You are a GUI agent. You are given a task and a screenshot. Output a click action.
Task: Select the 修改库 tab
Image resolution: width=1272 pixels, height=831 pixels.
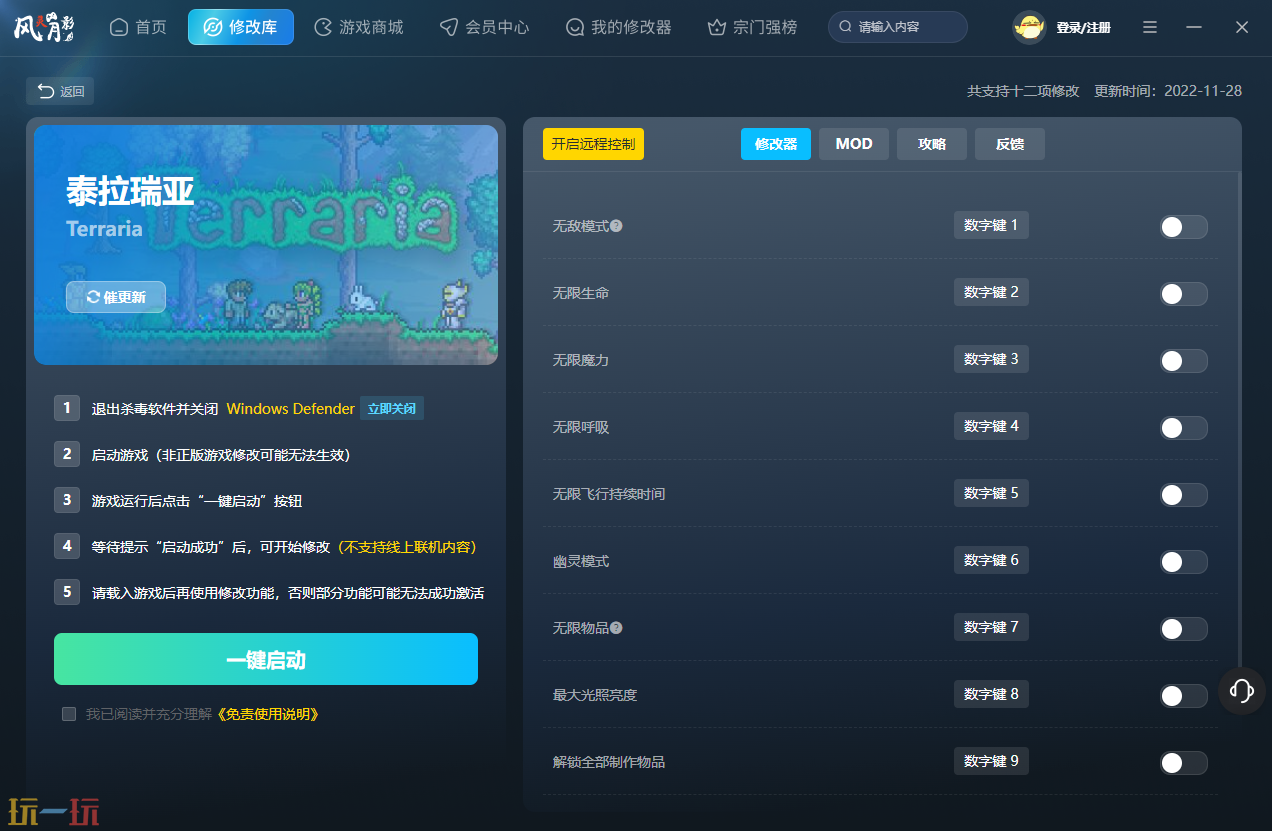241,27
